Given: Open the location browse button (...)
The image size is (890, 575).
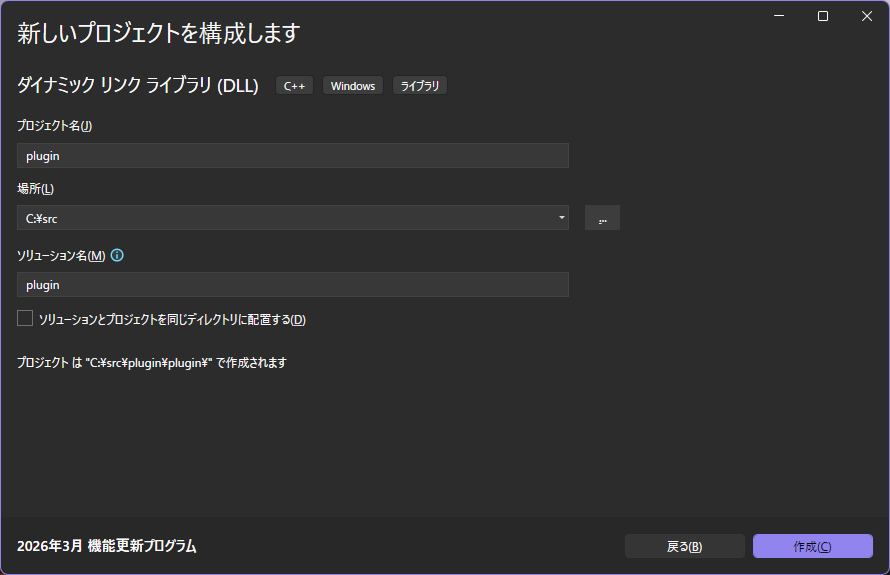Looking at the screenshot, I should point(602,218).
